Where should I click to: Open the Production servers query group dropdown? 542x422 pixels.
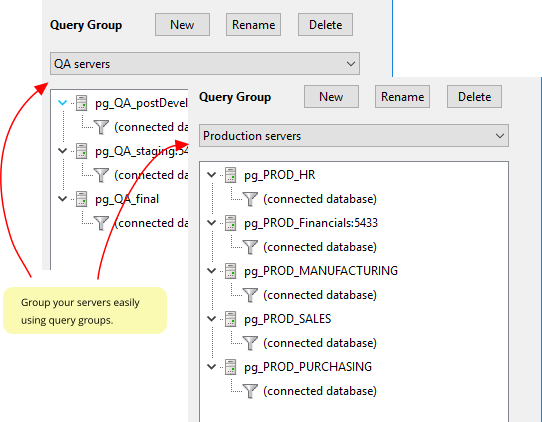[x=354, y=136]
